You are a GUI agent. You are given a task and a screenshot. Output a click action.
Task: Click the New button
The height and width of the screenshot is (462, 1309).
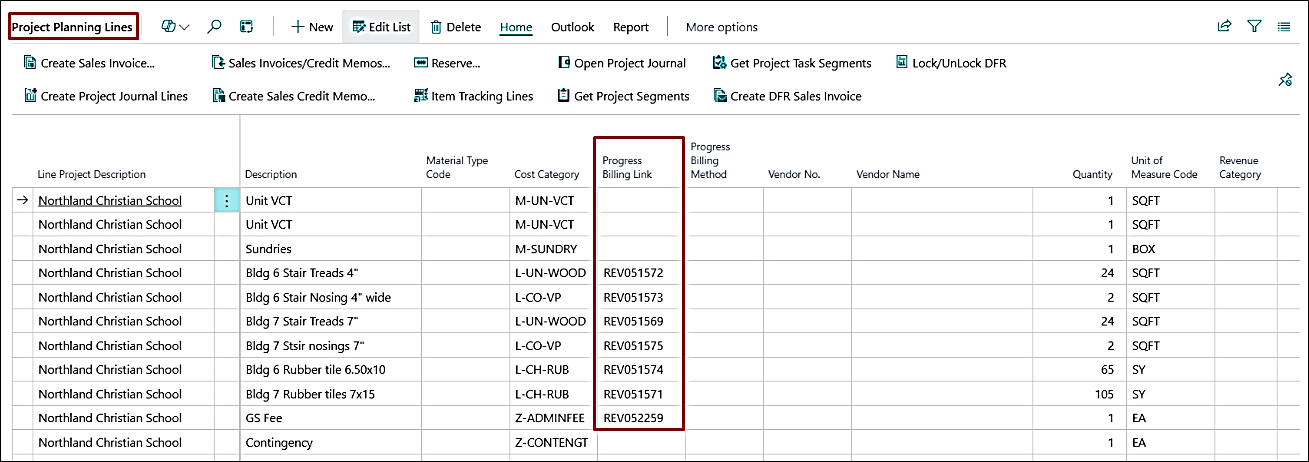(x=312, y=27)
